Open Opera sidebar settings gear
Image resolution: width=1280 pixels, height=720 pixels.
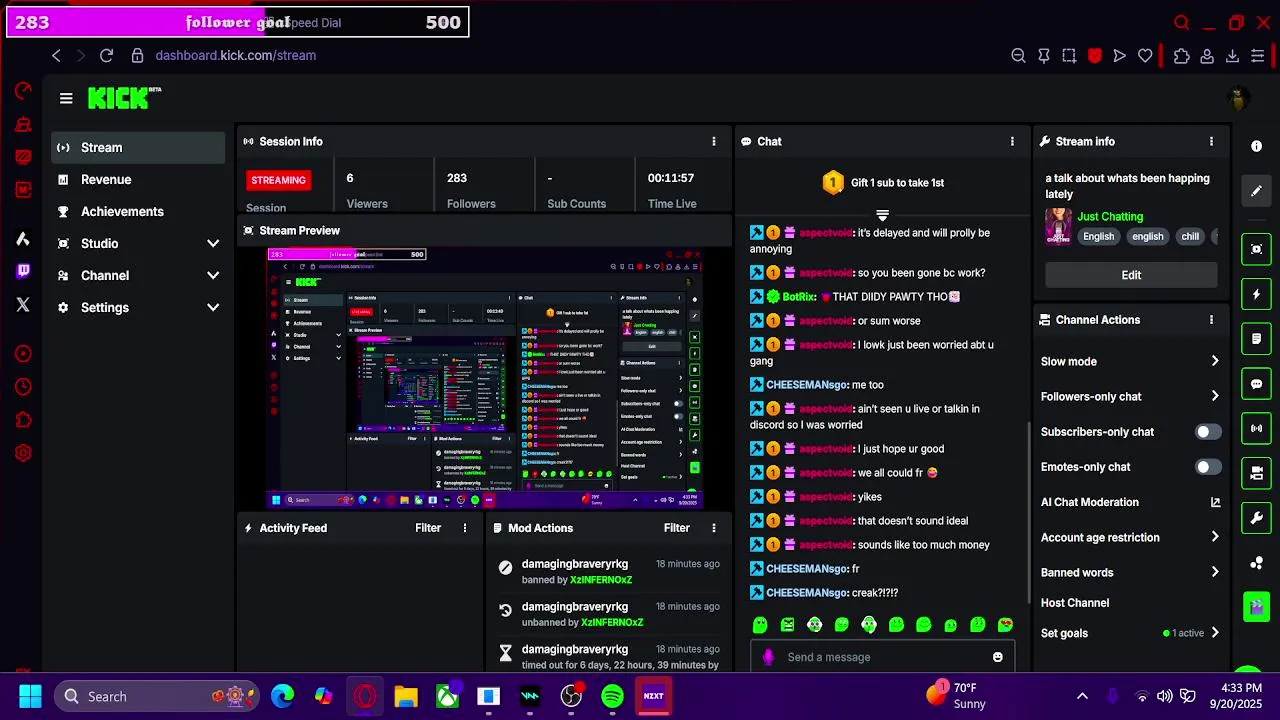(23, 453)
